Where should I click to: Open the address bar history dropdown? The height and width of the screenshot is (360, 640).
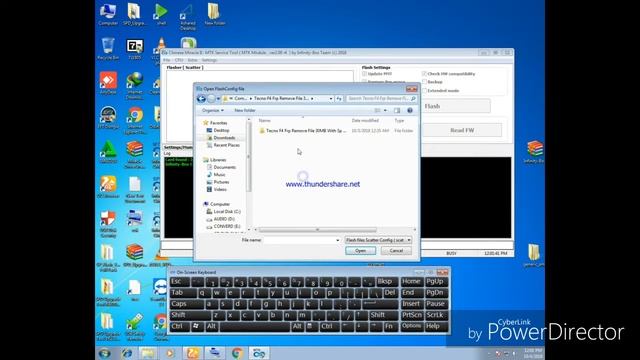(331, 99)
